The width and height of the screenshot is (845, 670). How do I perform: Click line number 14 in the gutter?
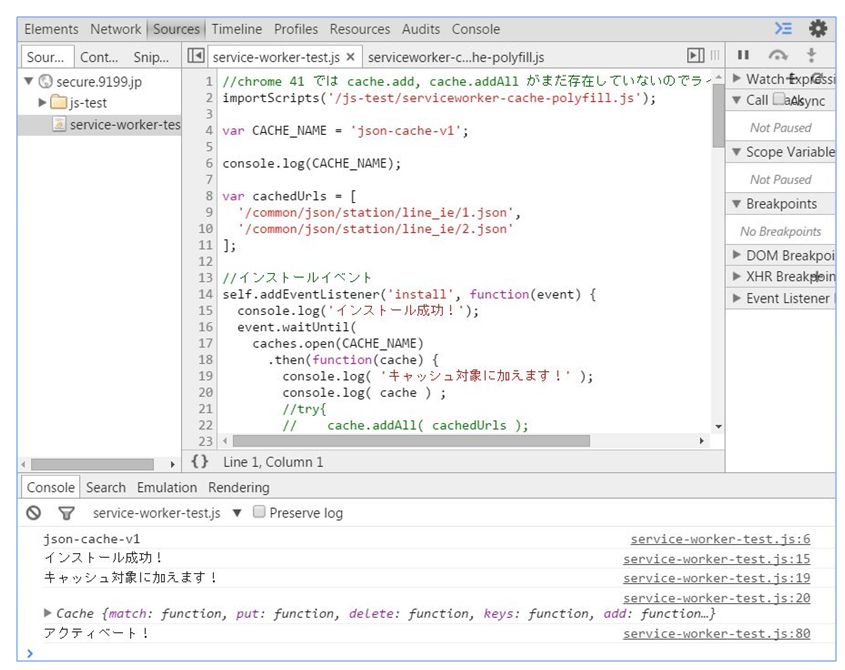click(x=205, y=294)
